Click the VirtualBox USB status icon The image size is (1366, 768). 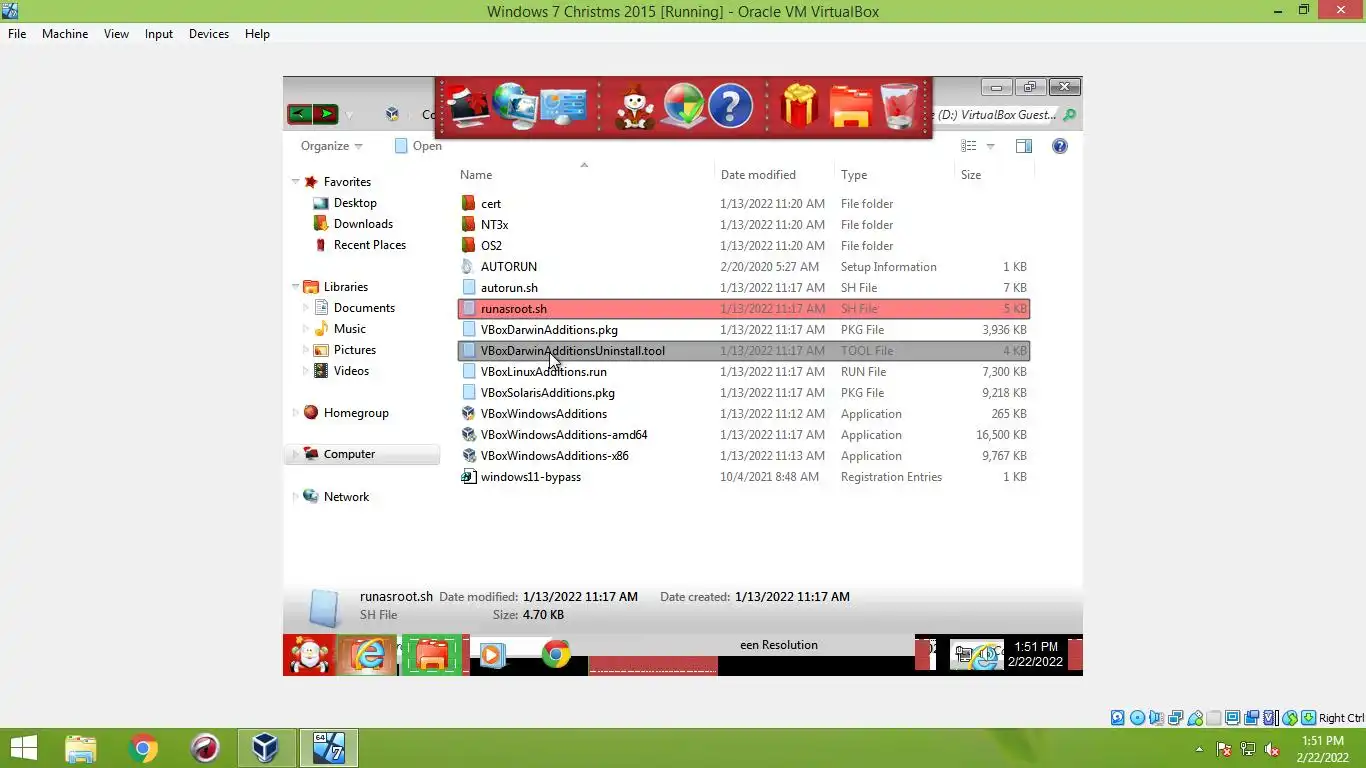1195,718
